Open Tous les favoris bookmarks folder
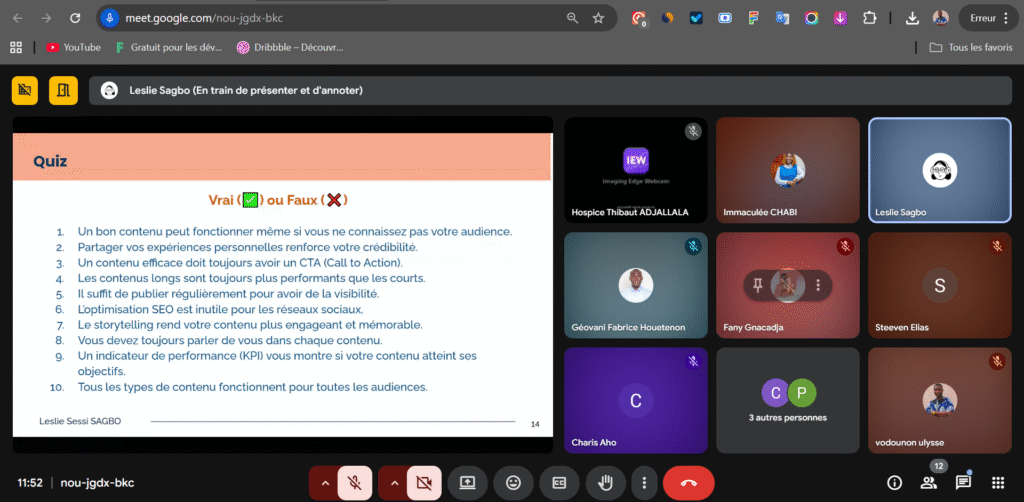 (970, 47)
